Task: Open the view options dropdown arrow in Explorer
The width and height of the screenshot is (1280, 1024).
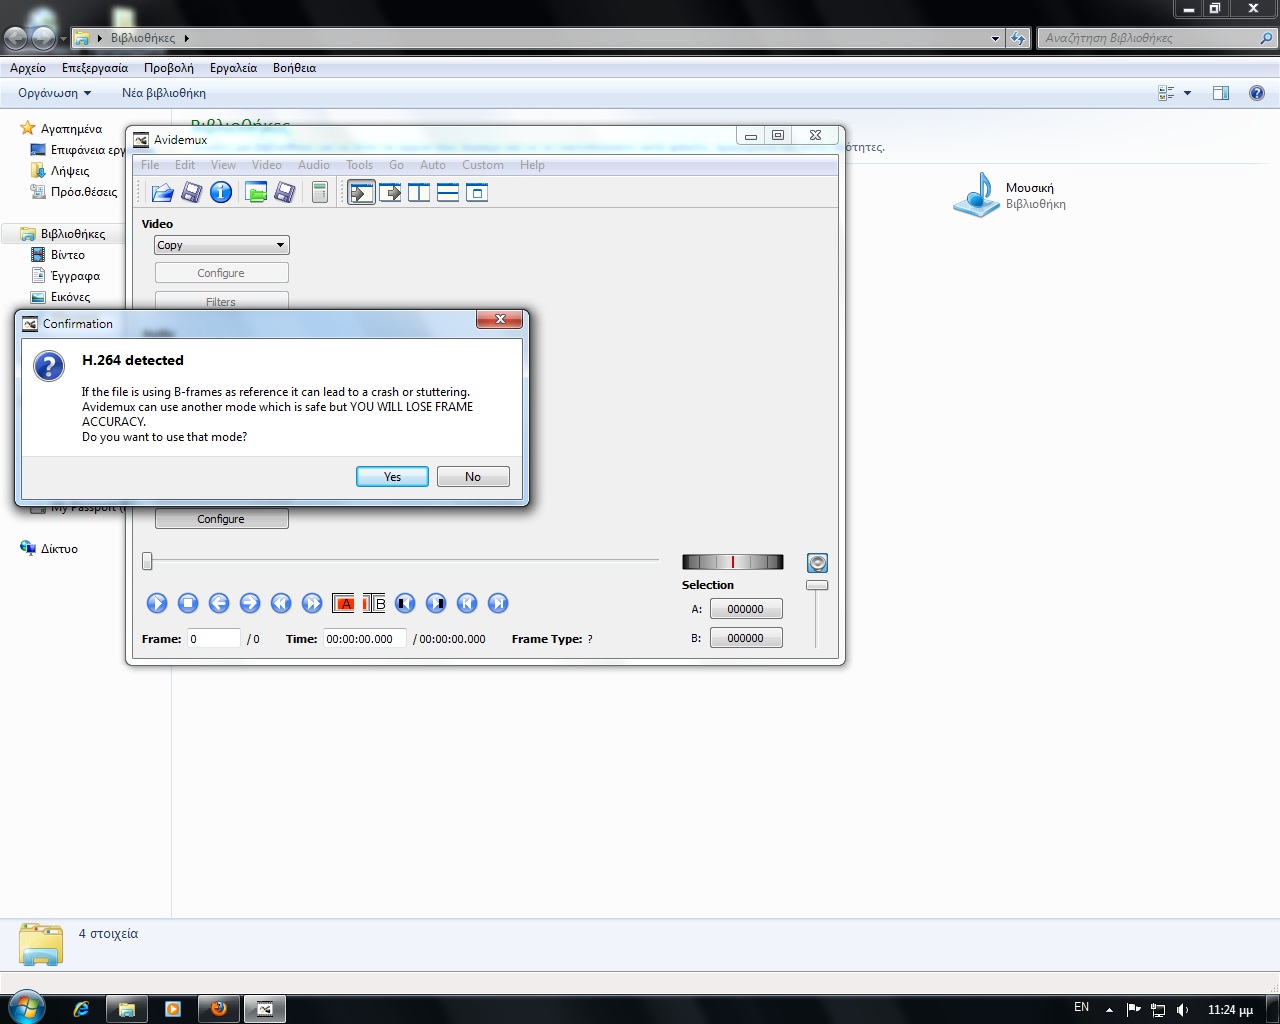Action: (x=1188, y=93)
